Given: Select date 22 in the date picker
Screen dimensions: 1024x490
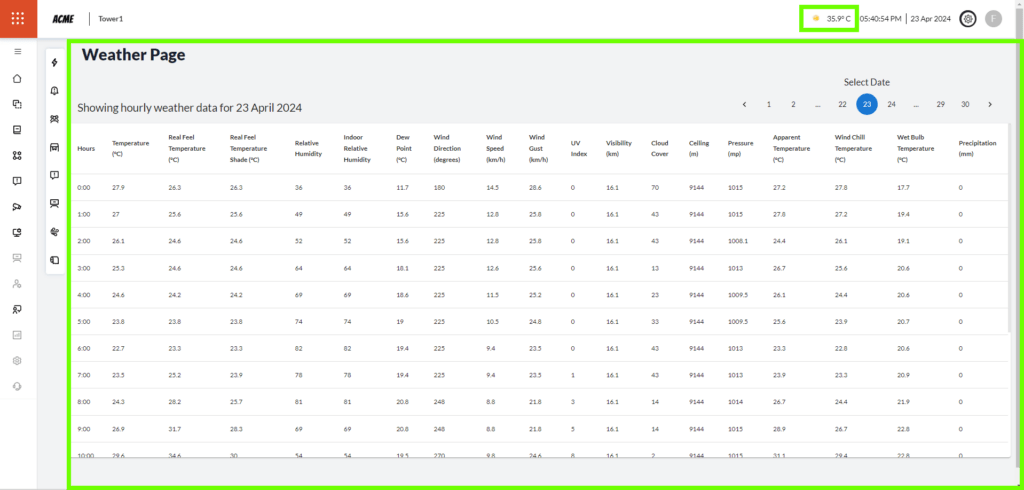Looking at the screenshot, I should pos(842,104).
